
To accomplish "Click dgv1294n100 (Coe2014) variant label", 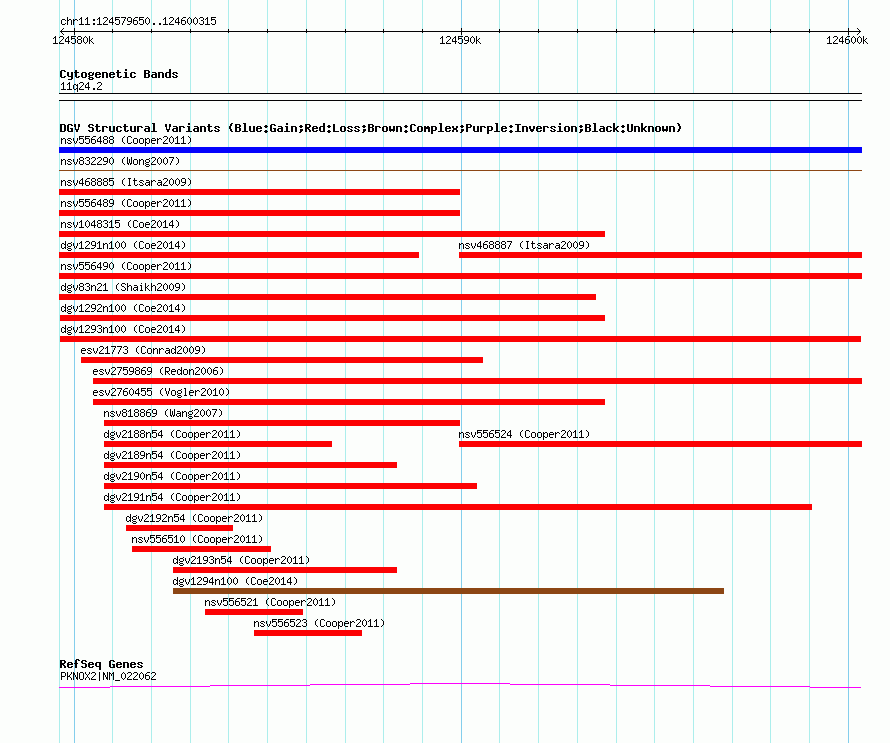I will click(x=235, y=581).
